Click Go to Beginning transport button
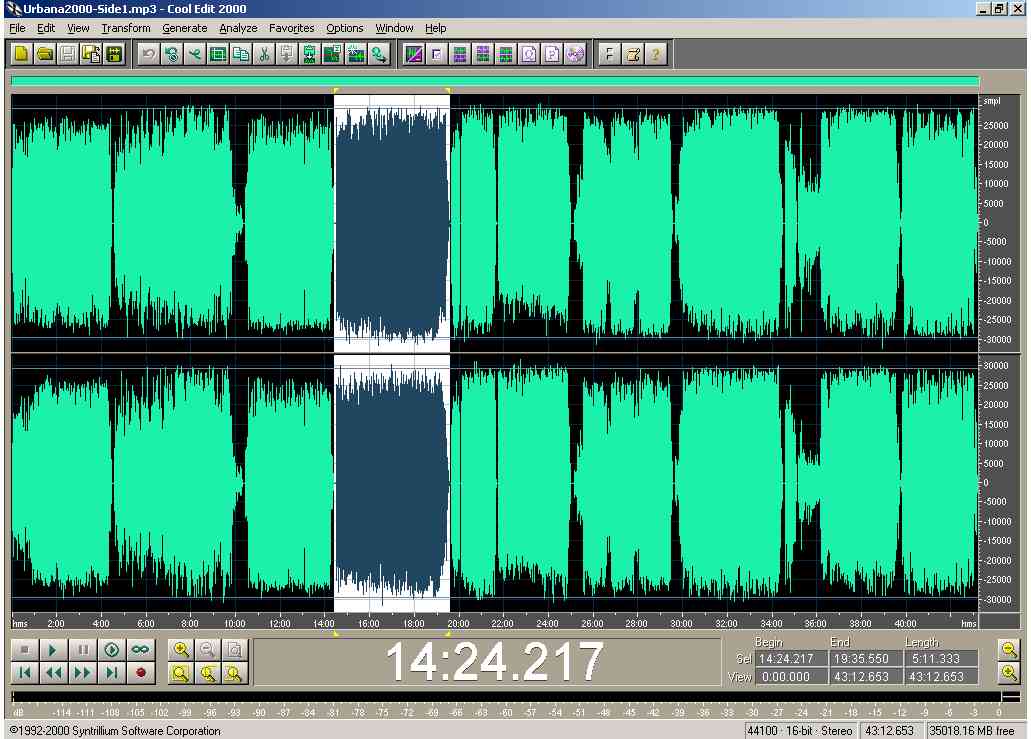1031x739 pixels. point(24,673)
